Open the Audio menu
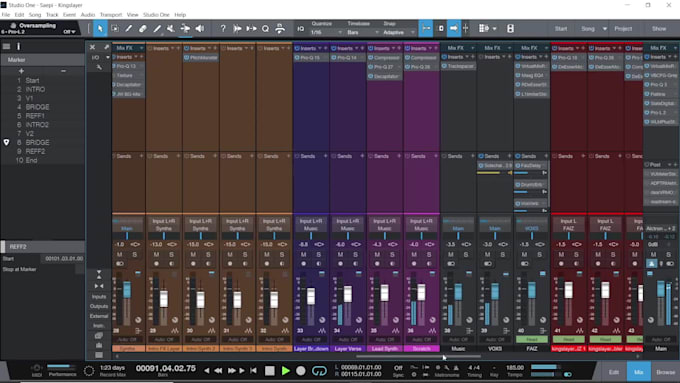This screenshot has height=383, width=680. [88, 15]
